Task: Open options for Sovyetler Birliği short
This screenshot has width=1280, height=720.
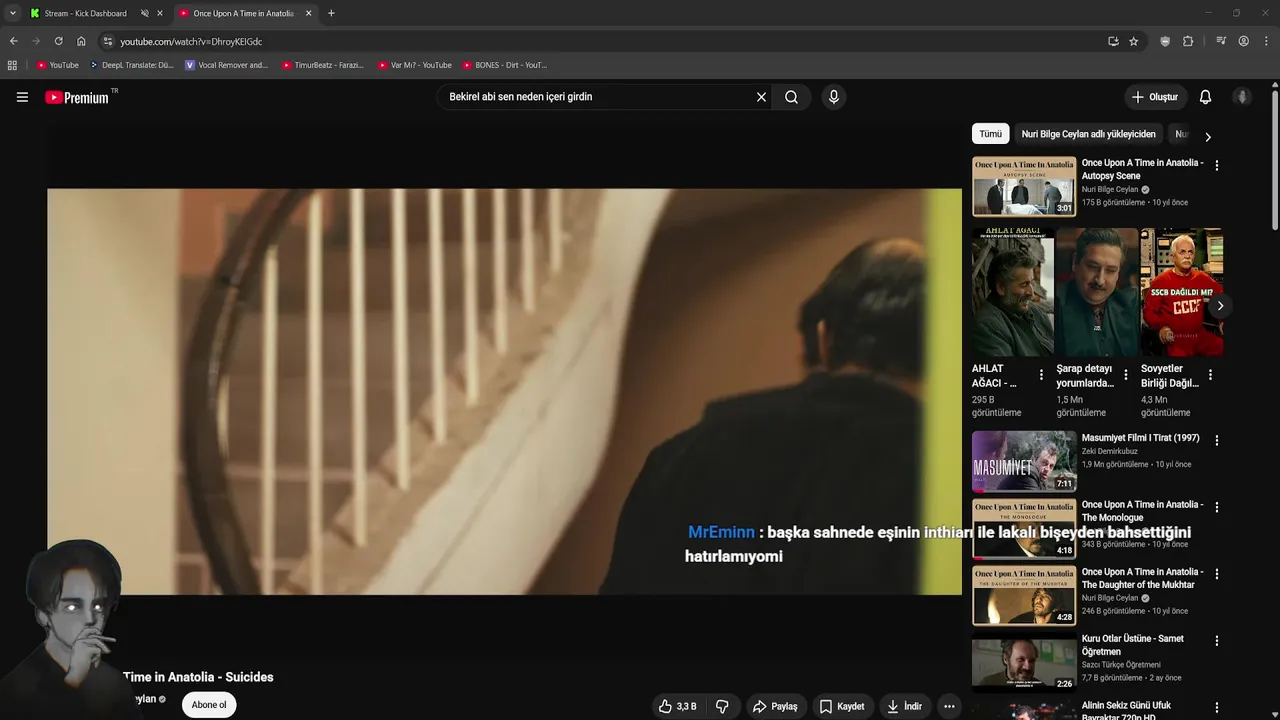Action: pyautogui.click(x=1210, y=375)
